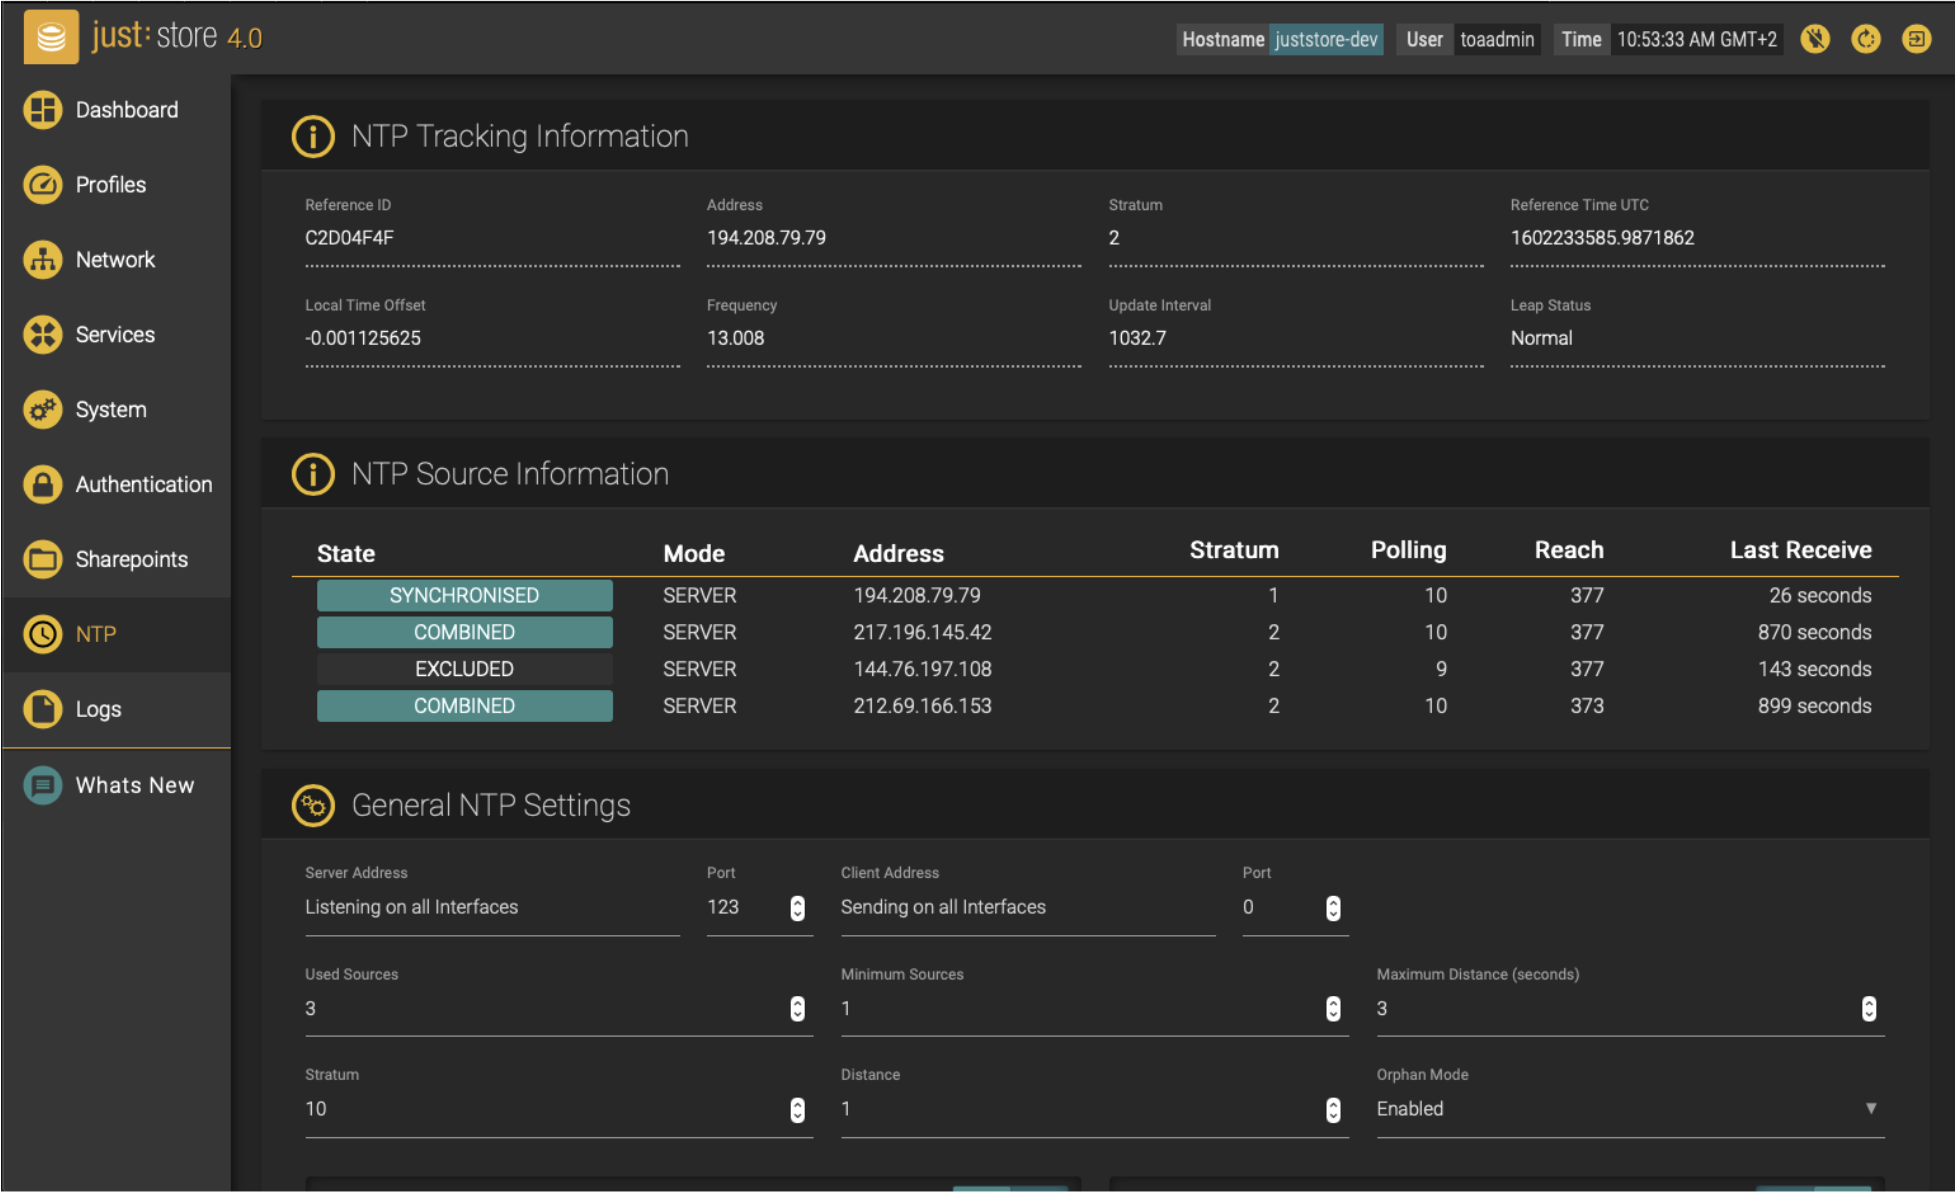The height and width of the screenshot is (1192, 1958).
Task: Click the Logs document icon
Action: [43, 709]
